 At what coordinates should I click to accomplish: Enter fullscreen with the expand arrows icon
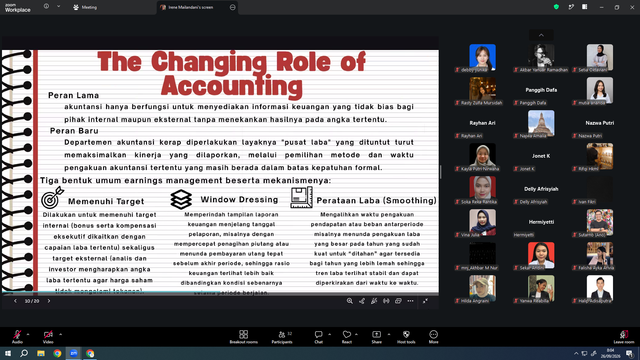(x=425, y=301)
